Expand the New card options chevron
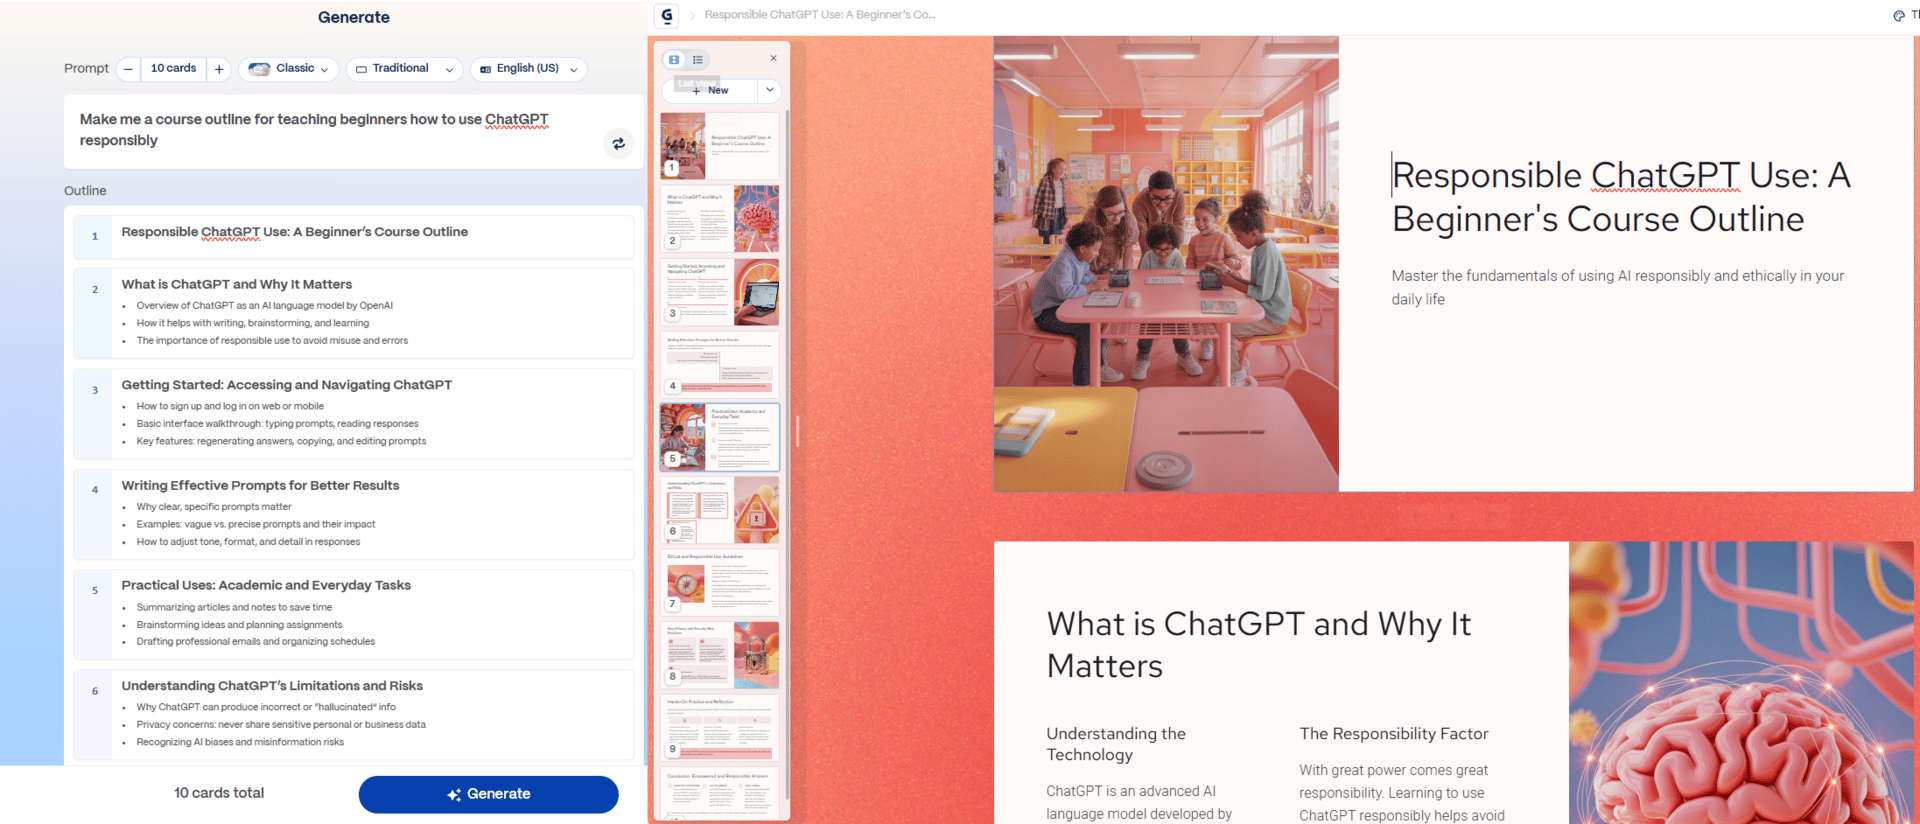This screenshot has height=824, width=1920. coord(770,90)
